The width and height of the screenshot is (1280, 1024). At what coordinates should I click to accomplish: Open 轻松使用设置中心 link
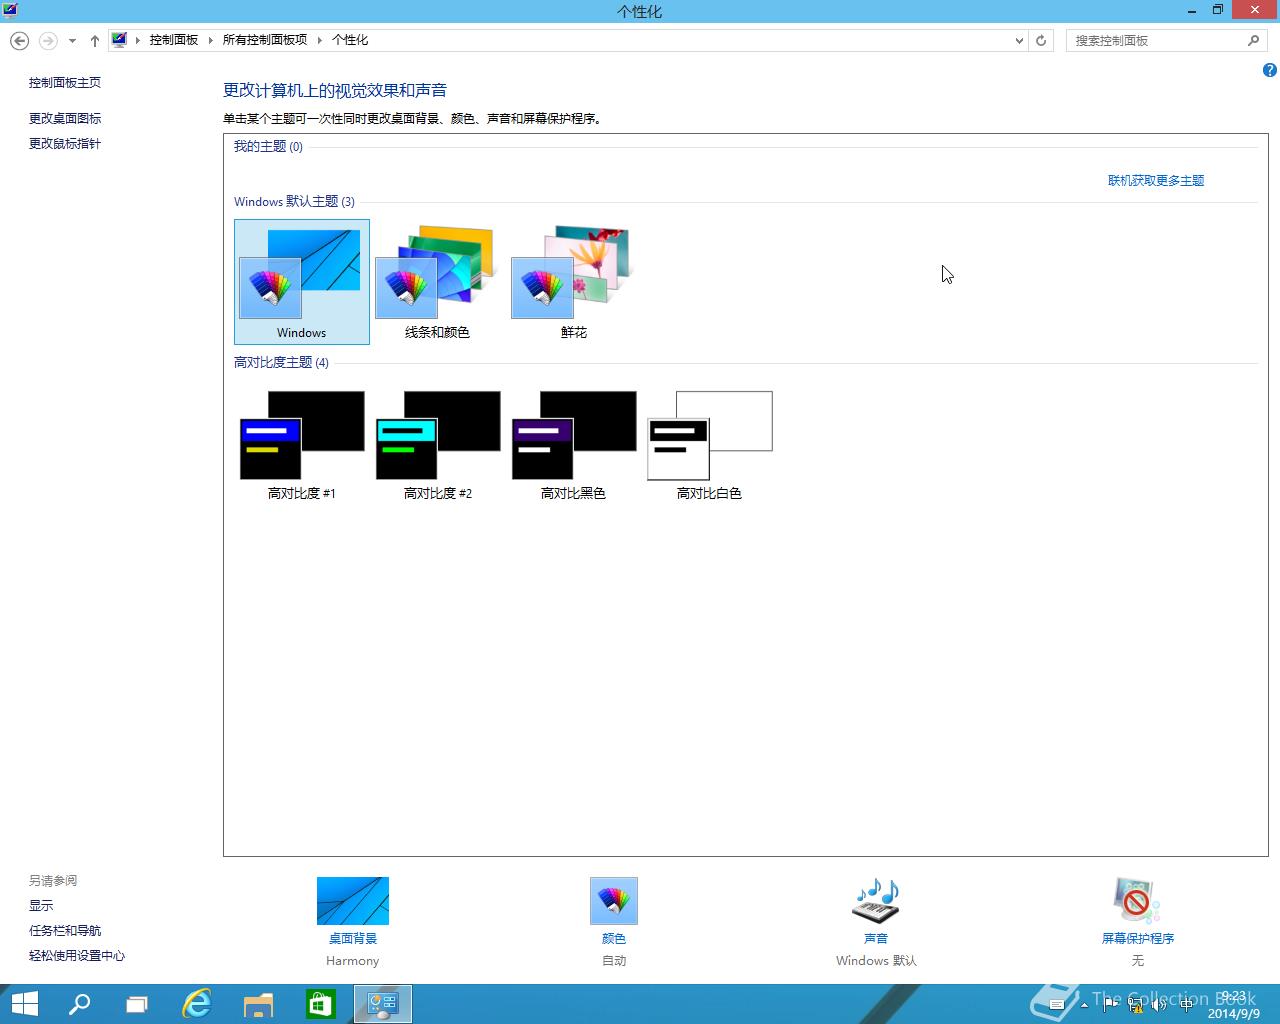pyautogui.click(x=77, y=955)
